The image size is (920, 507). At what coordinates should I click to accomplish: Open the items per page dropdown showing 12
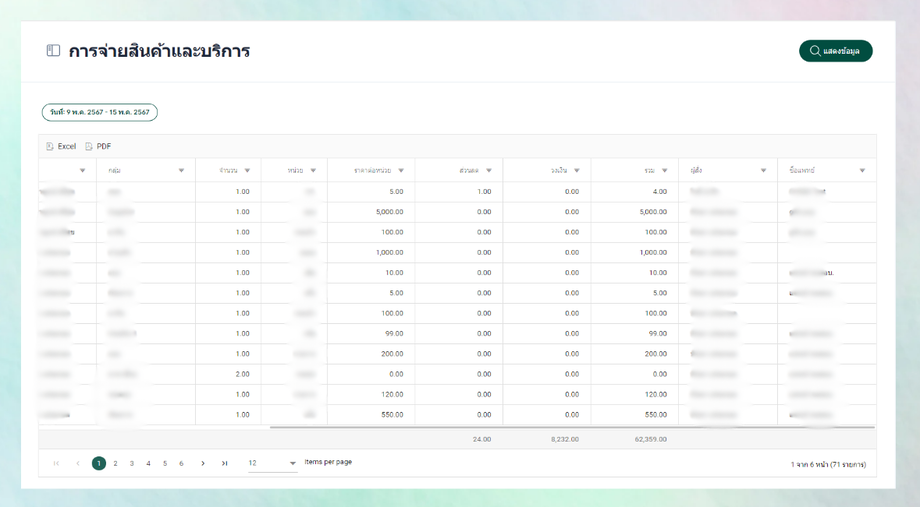[x=272, y=463]
